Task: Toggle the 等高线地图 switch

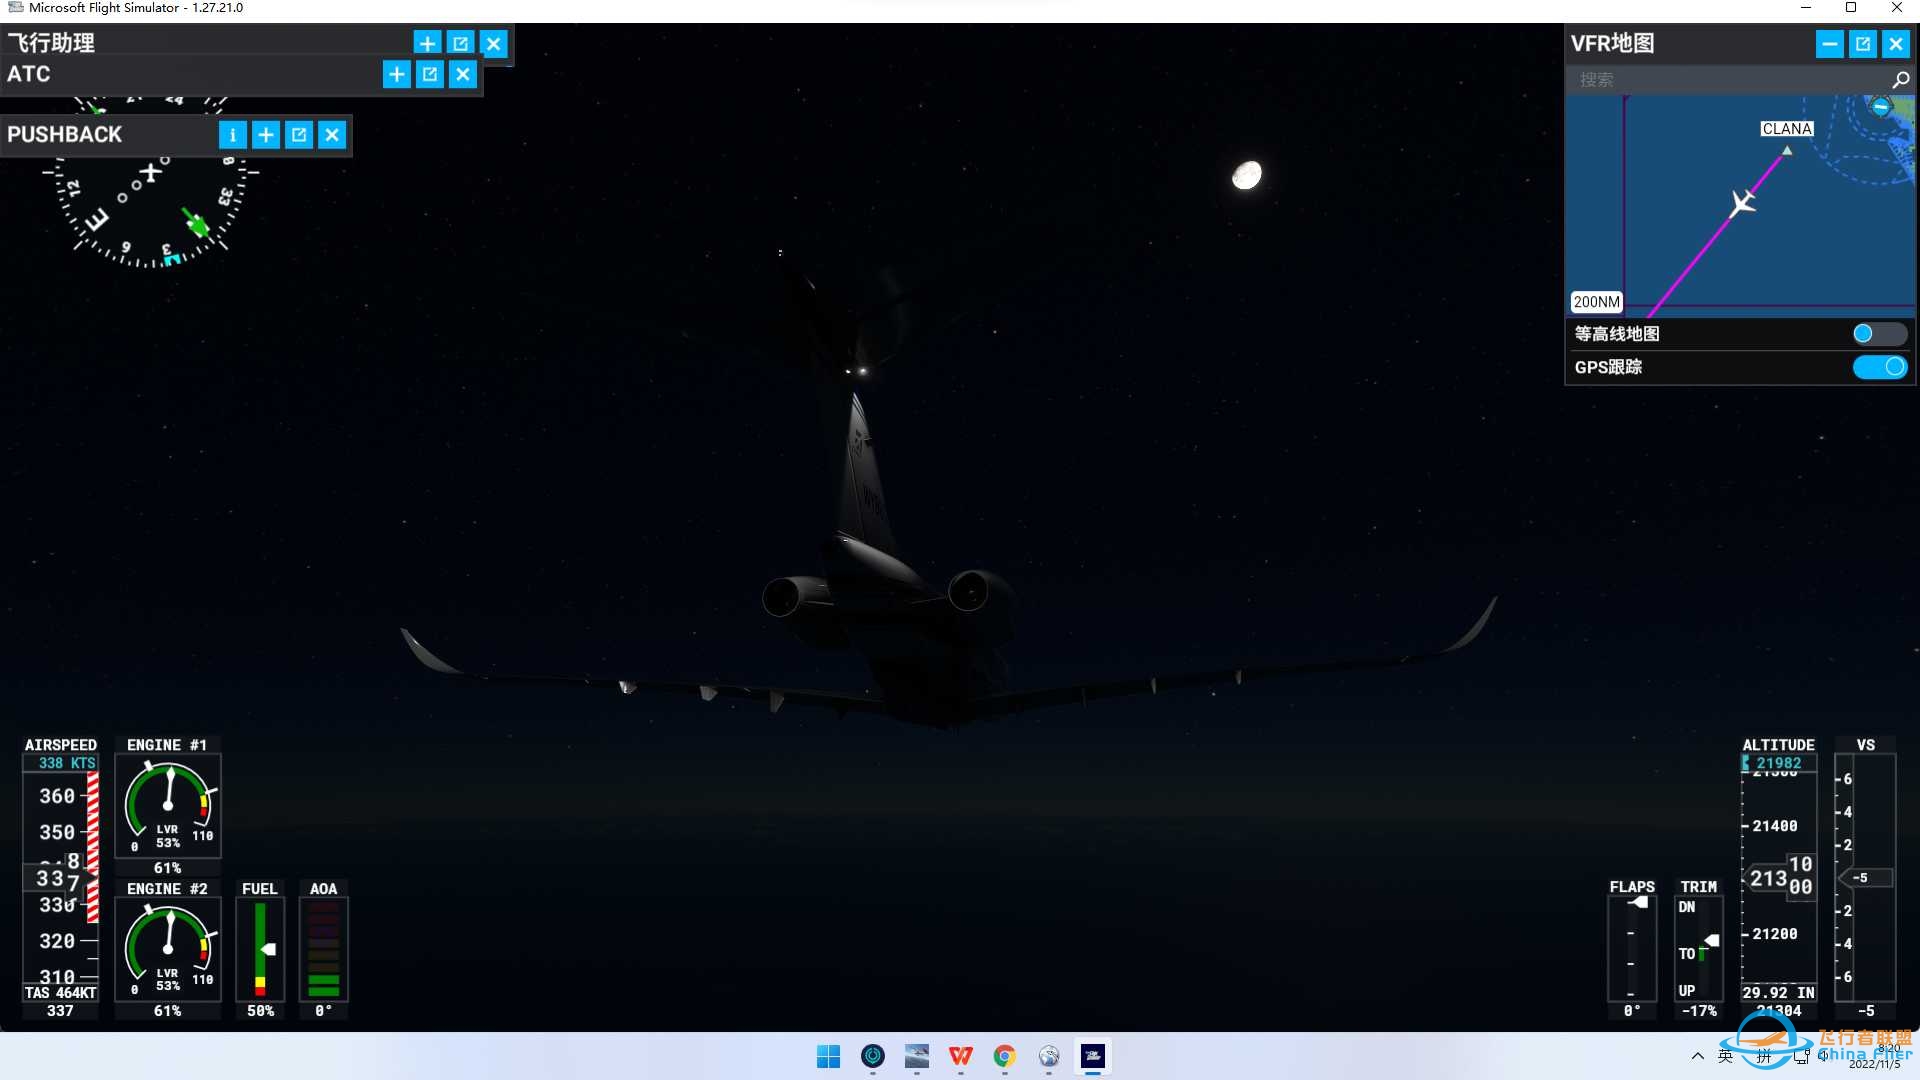Action: point(1879,334)
